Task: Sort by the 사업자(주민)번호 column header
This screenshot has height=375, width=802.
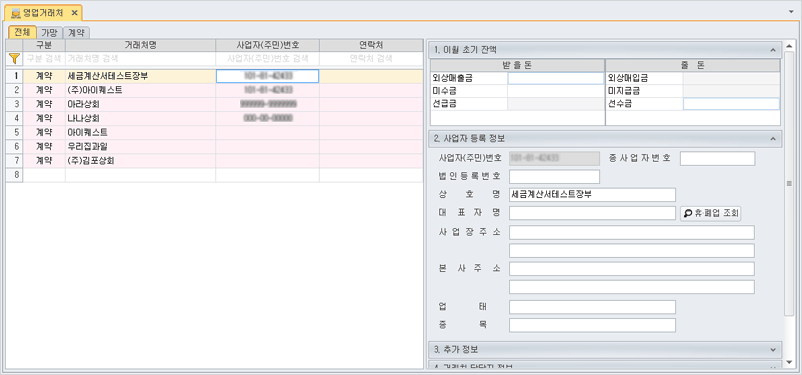Action: [x=268, y=45]
